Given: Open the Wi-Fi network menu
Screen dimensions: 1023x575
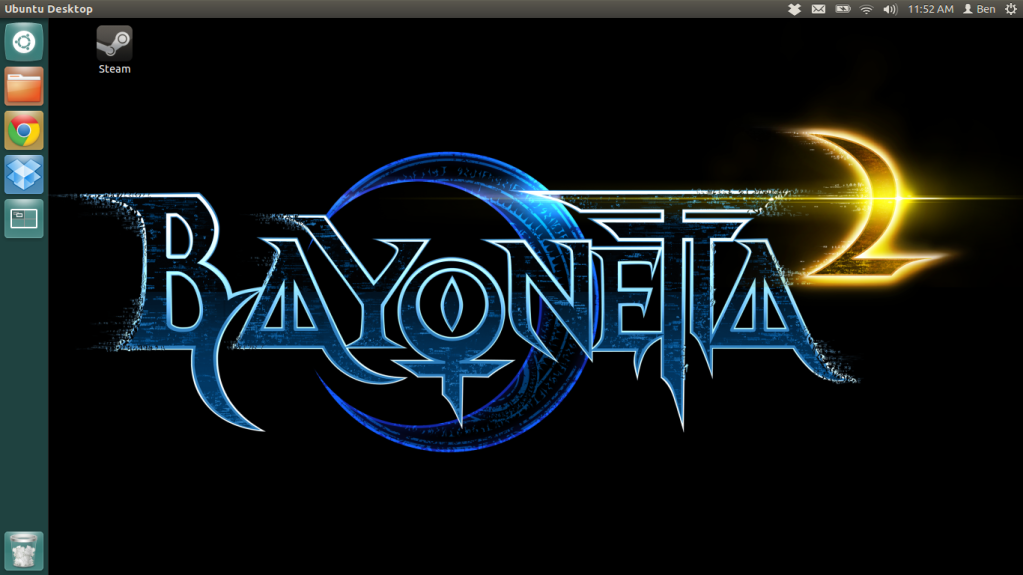Looking at the screenshot, I should tap(866, 9).
